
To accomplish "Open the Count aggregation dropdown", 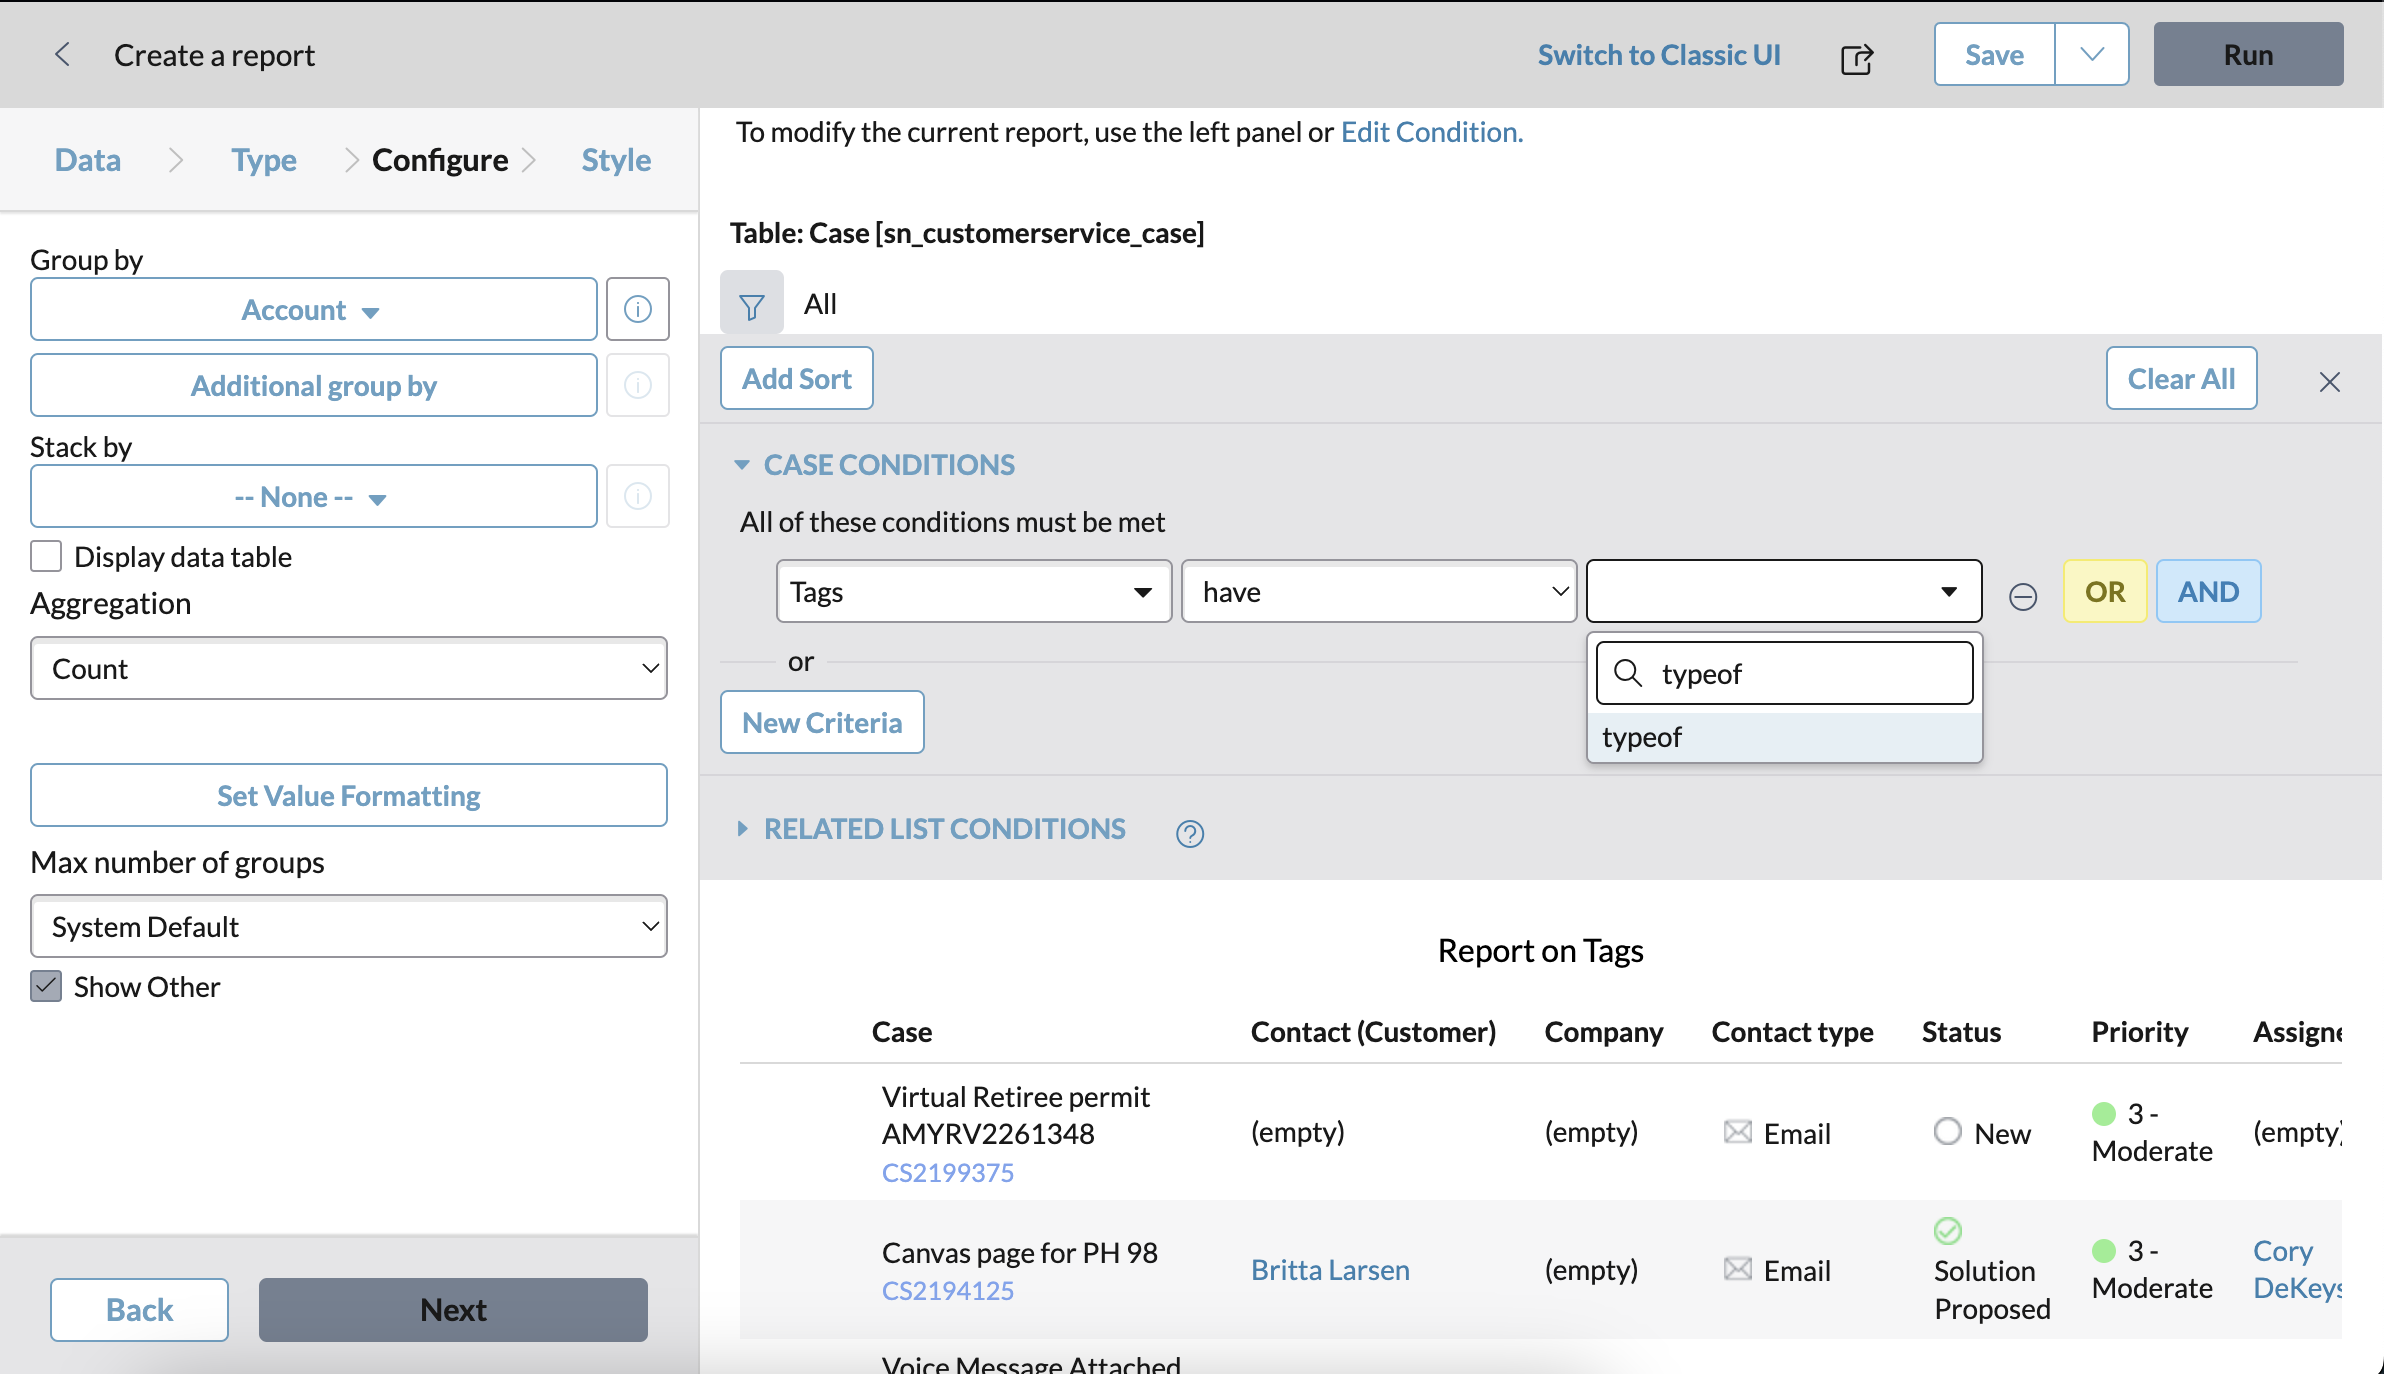I will (349, 668).
